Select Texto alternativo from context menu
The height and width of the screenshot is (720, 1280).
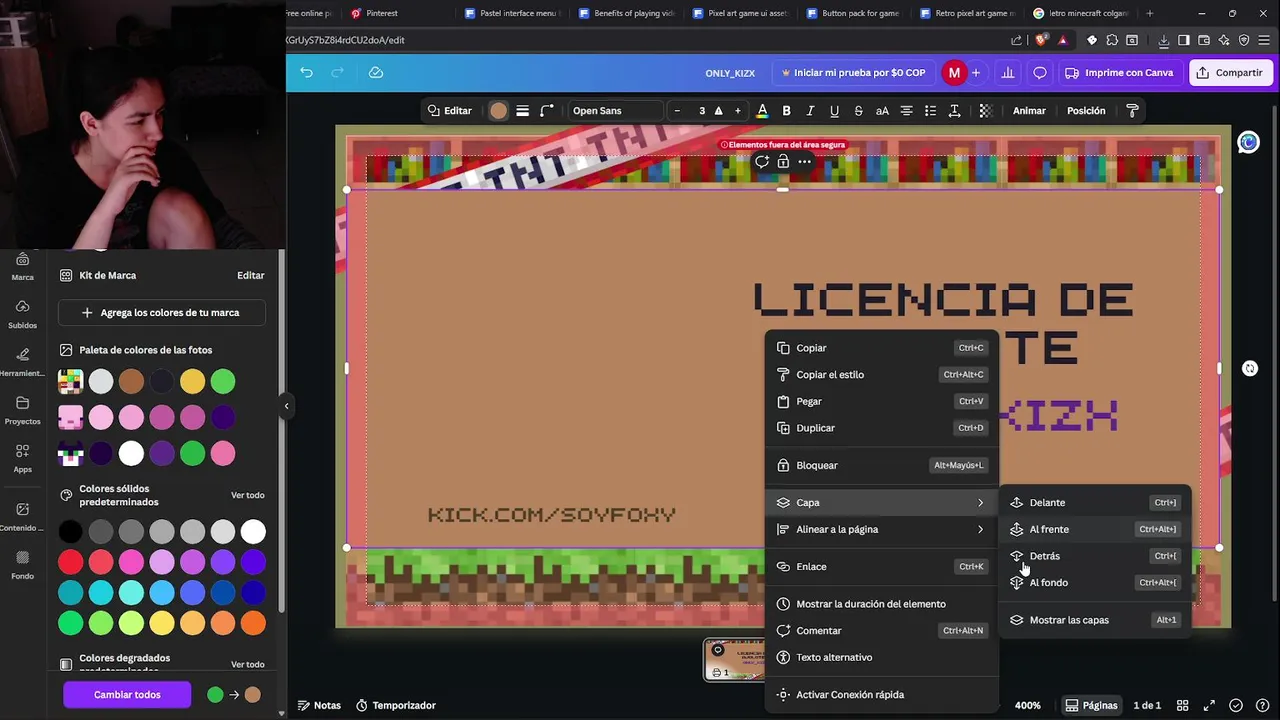point(882,657)
